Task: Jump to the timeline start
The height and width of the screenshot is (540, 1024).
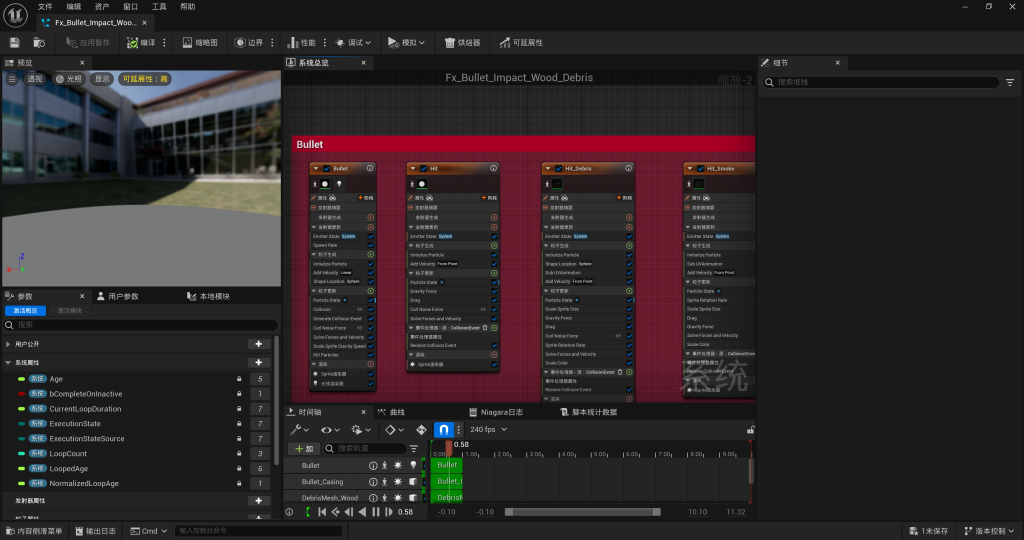Action: [x=322, y=512]
